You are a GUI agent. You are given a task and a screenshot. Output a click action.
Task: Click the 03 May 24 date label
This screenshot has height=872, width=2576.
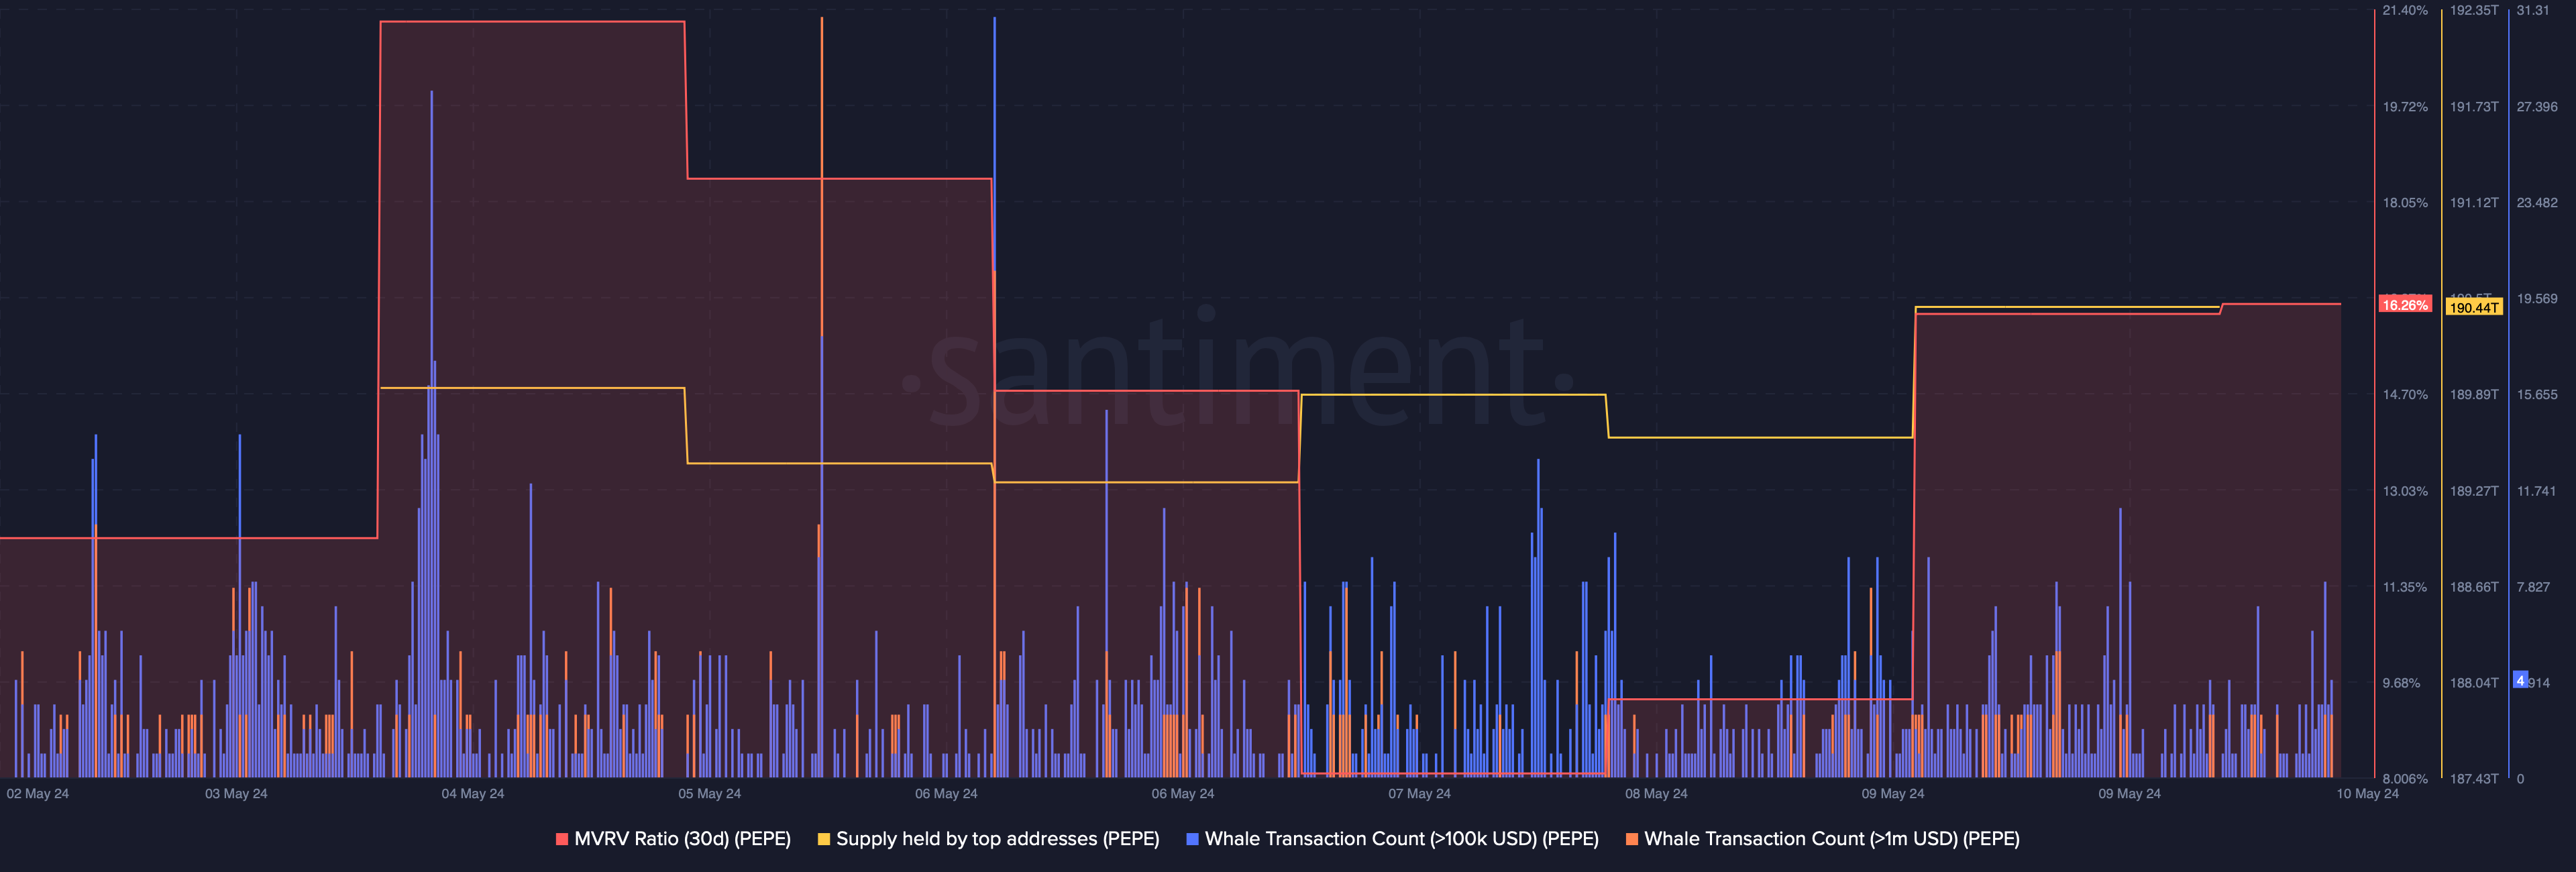pos(236,794)
